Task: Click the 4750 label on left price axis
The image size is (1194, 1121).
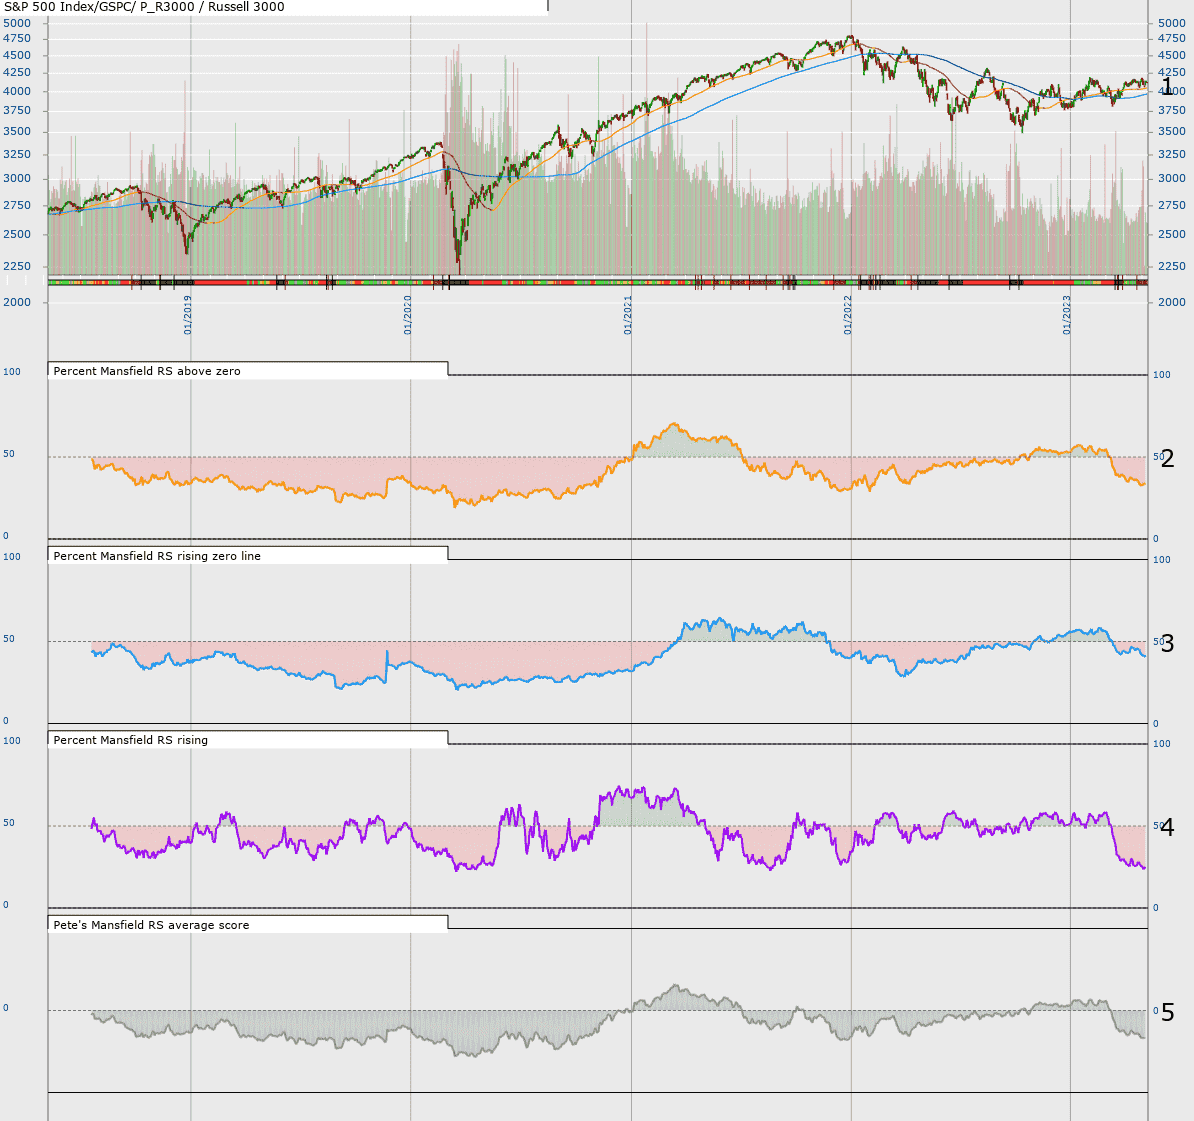Action: 18,38
